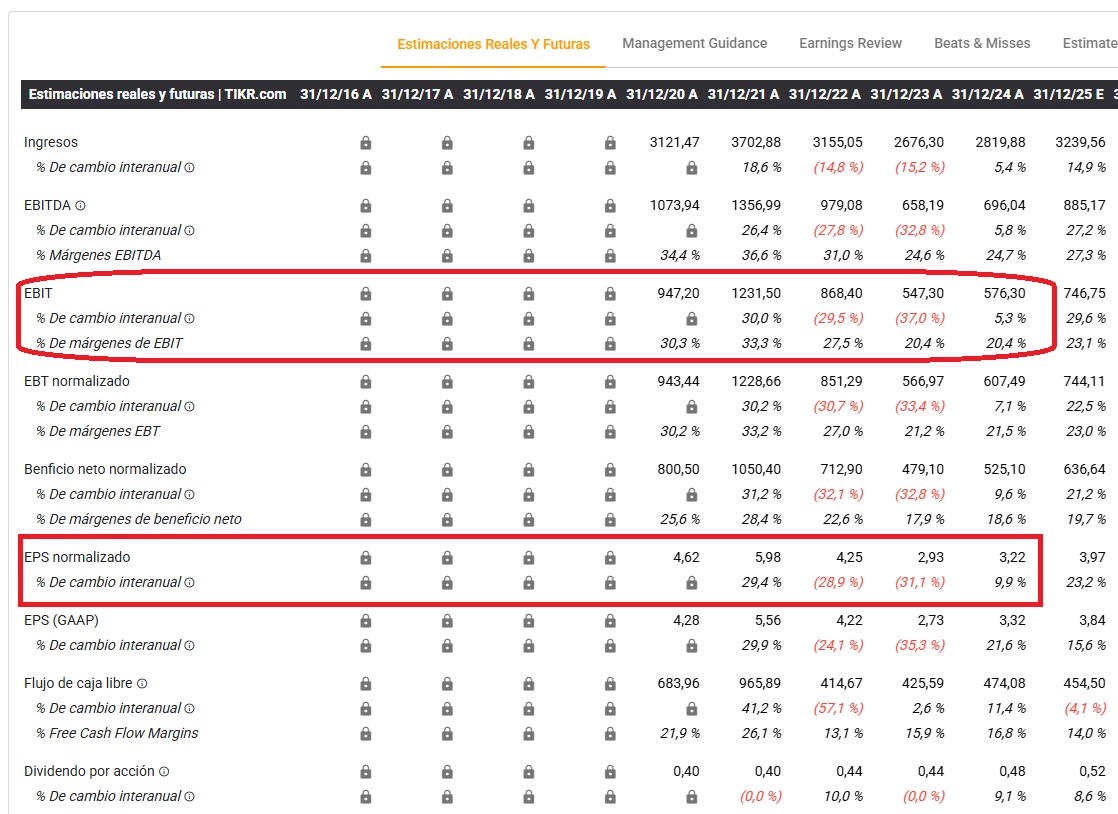
Task: Click lock icon for Dividendo por acción in 31/12/18
Action: pos(528,772)
